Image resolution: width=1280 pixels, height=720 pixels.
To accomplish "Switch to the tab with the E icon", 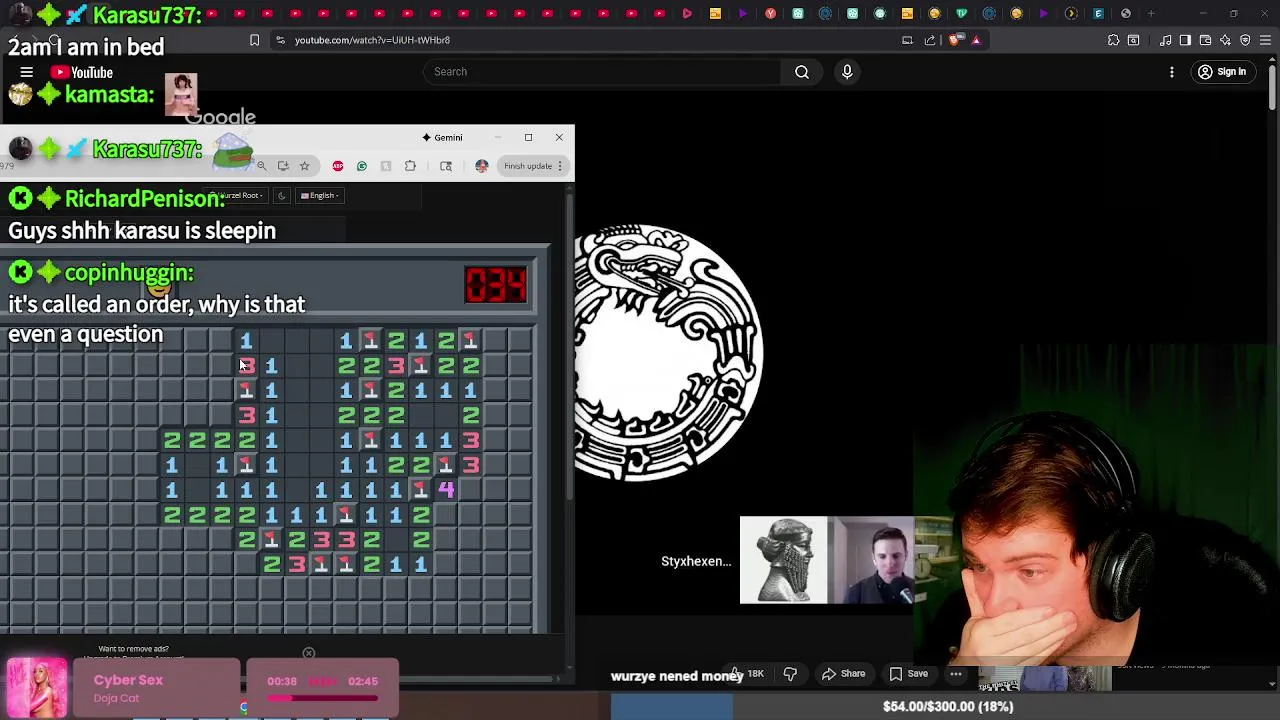I will (1098, 13).
